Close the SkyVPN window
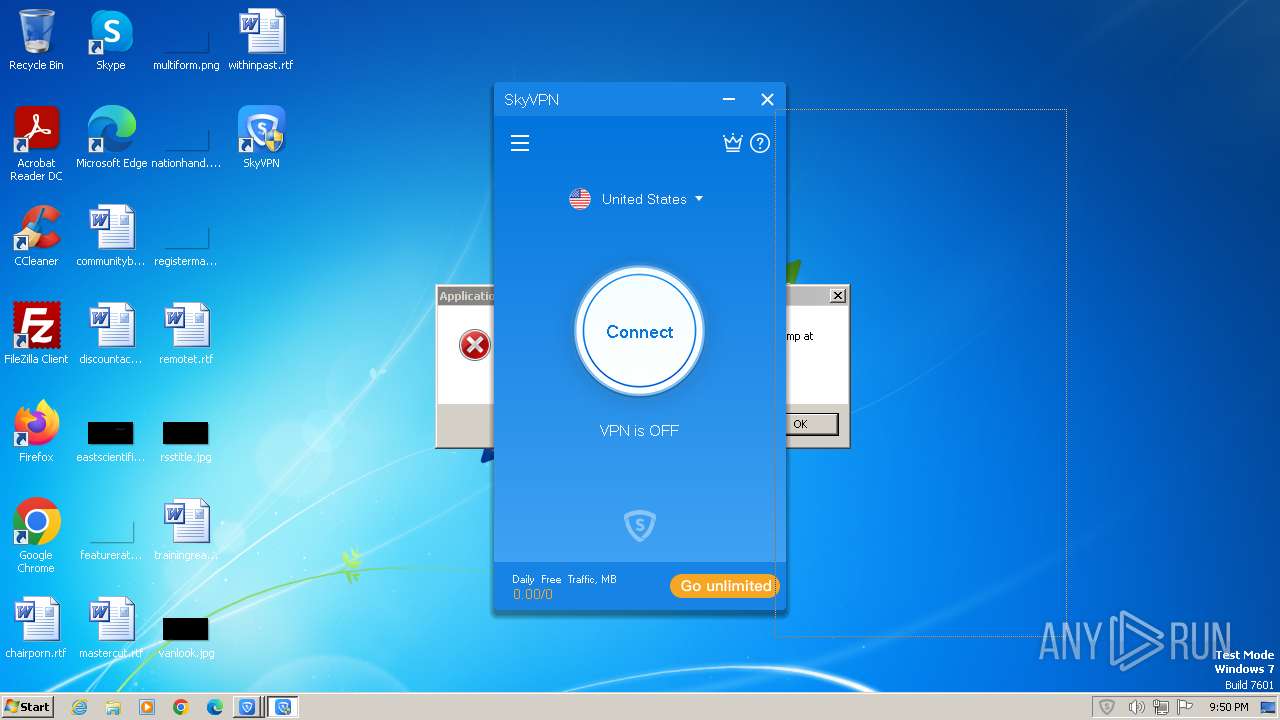Image resolution: width=1280 pixels, height=720 pixels. (767, 99)
